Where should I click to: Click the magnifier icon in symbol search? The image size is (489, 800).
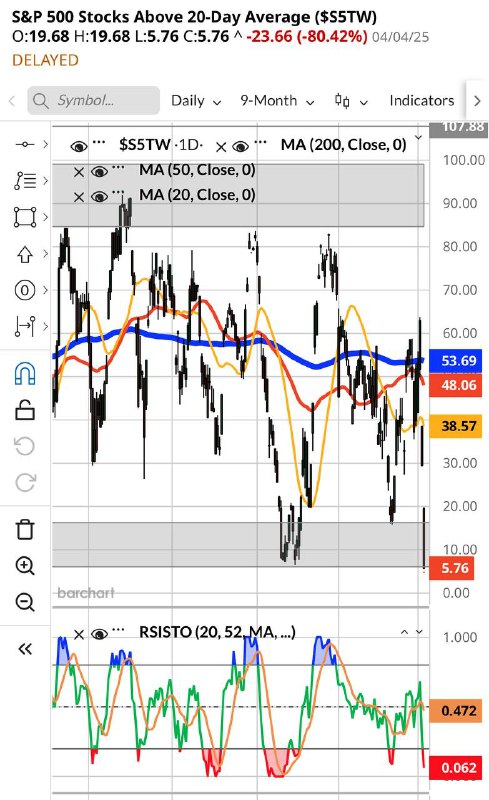click(x=40, y=101)
